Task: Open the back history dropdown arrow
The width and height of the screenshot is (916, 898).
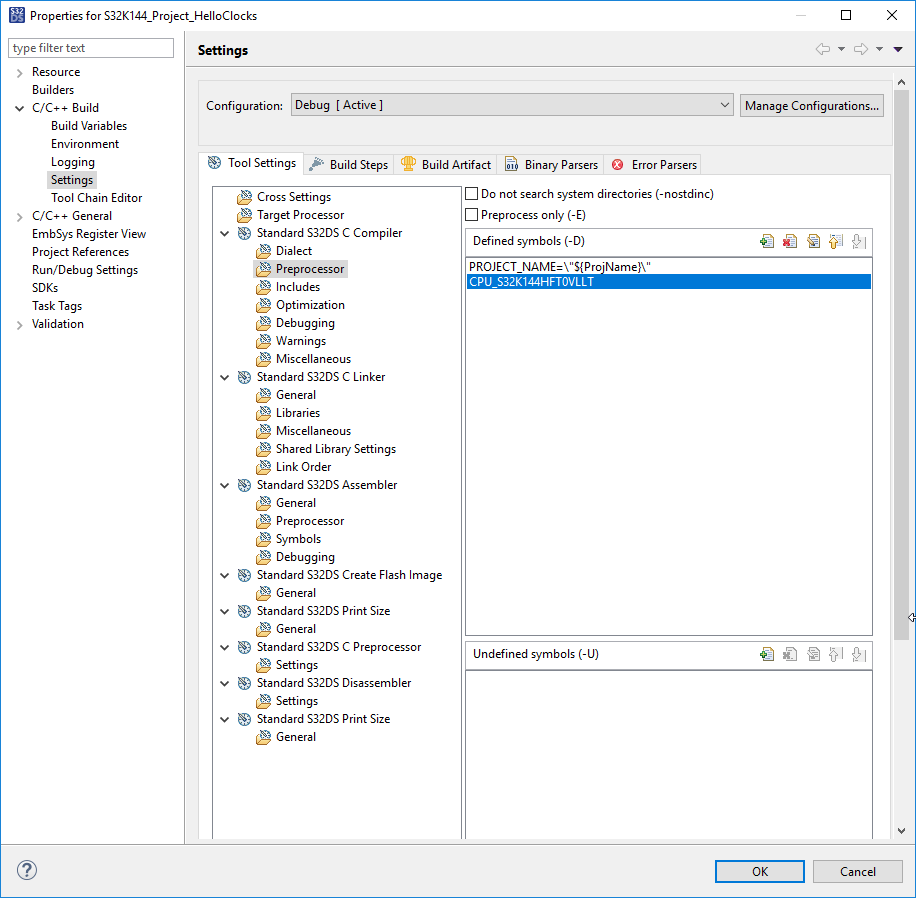Action: [x=842, y=50]
